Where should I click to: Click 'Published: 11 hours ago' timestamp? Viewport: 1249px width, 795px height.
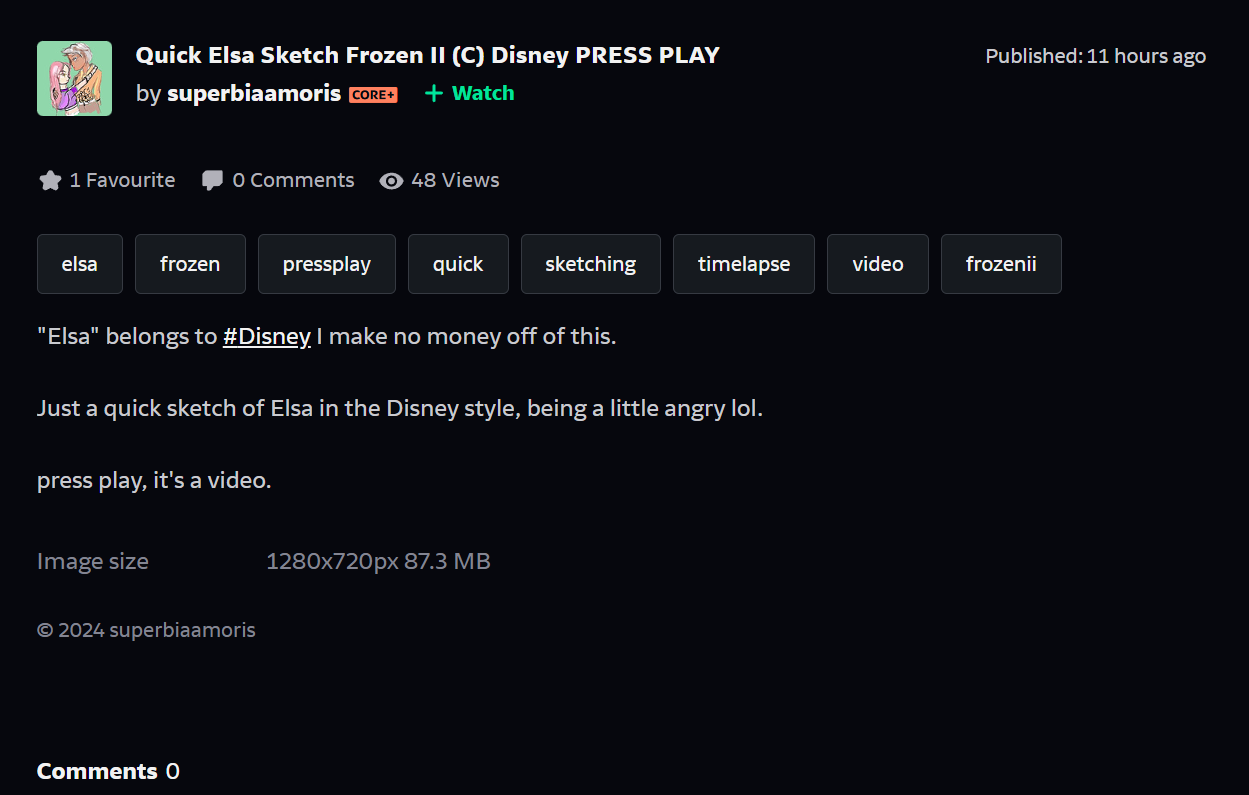(x=1096, y=56)
